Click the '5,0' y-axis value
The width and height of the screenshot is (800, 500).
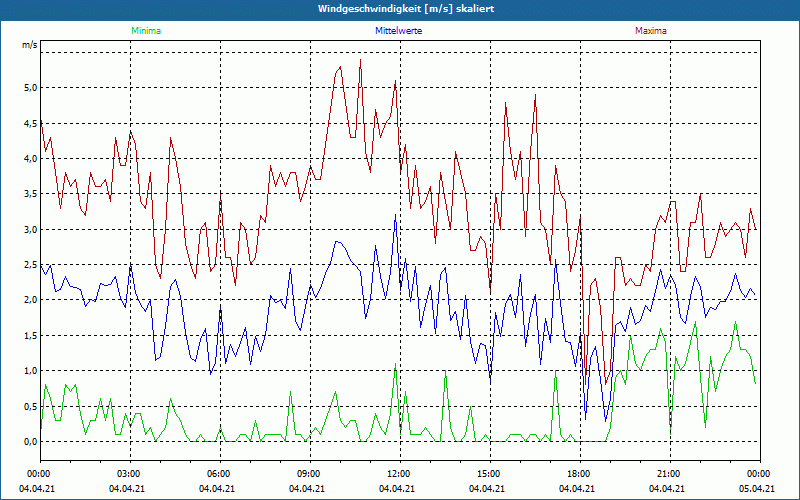(31, 88)
